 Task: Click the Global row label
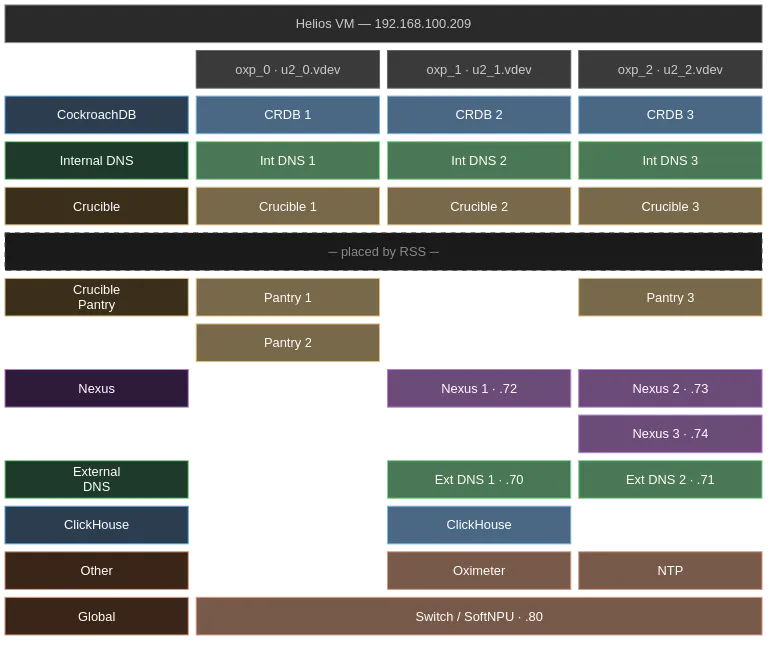click(96, 617)
